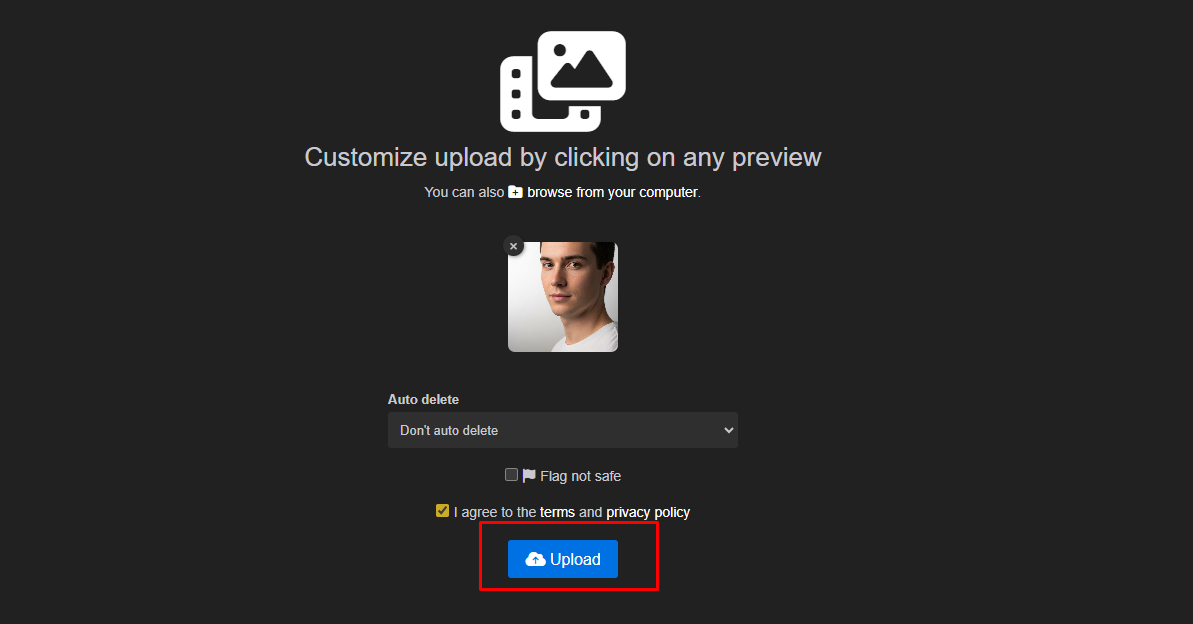The height and width of the screenshot is (624, 1193).
Task: Click the large media upload icon
Action: click(562, 82)
